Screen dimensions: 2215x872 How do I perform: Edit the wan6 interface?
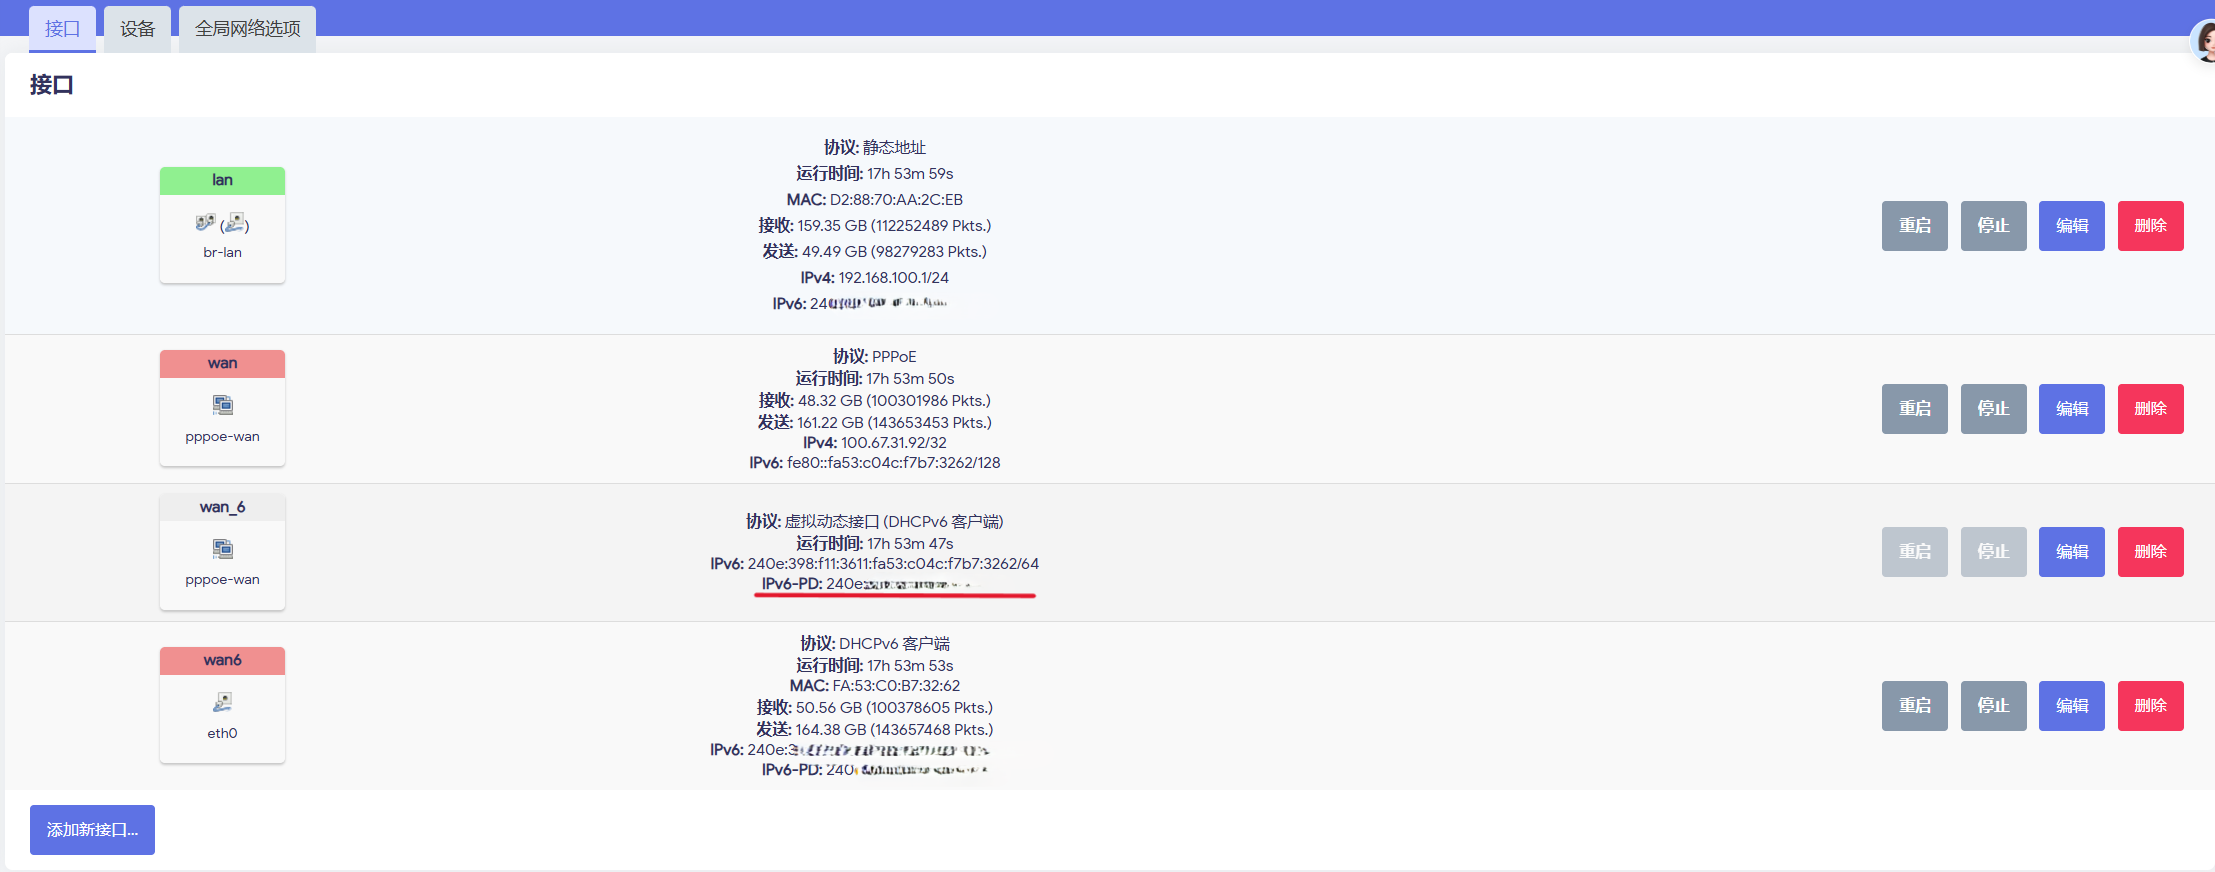[2072, 706]
